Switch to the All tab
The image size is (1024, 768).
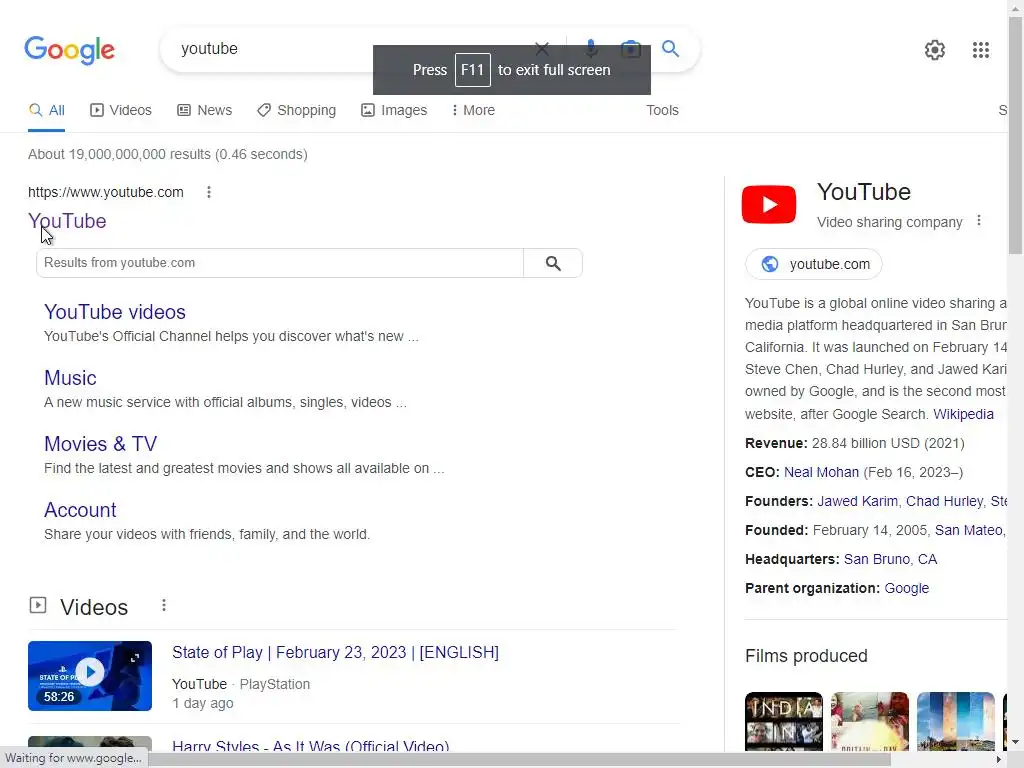pos(46,110)
